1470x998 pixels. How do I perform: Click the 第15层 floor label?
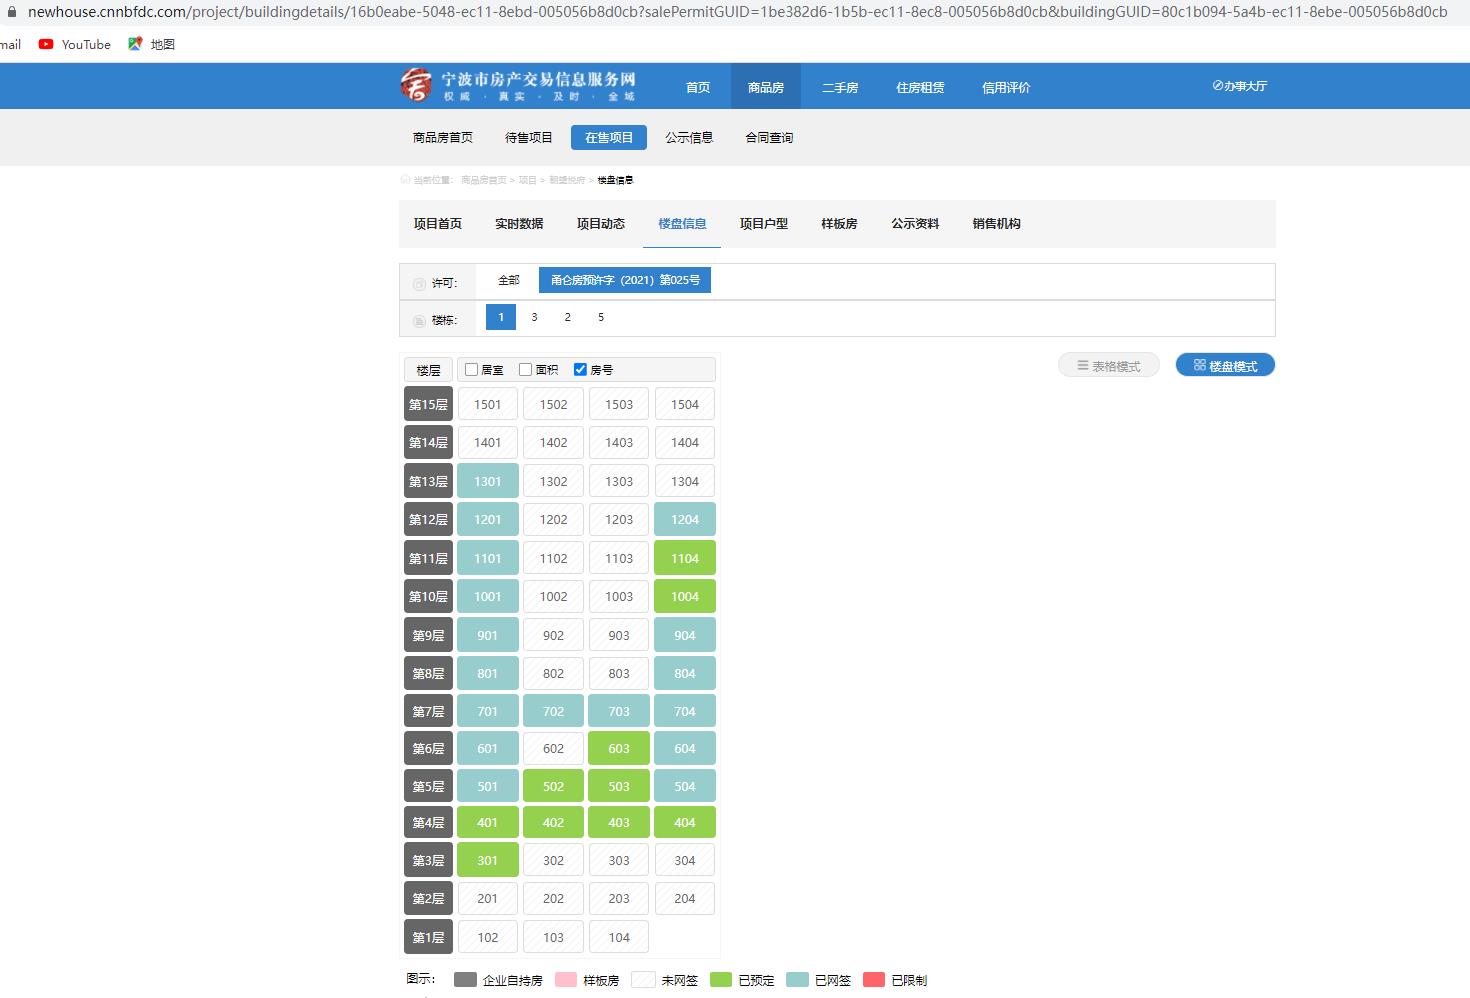(x=428, y=404)
